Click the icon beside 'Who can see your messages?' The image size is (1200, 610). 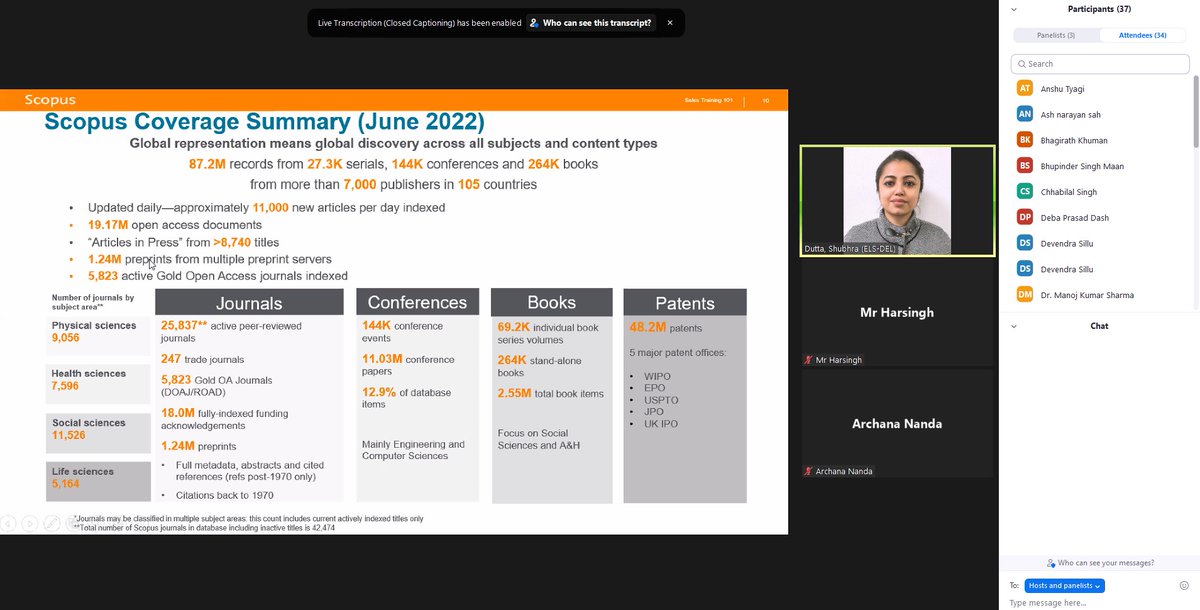click(1051, 563)
